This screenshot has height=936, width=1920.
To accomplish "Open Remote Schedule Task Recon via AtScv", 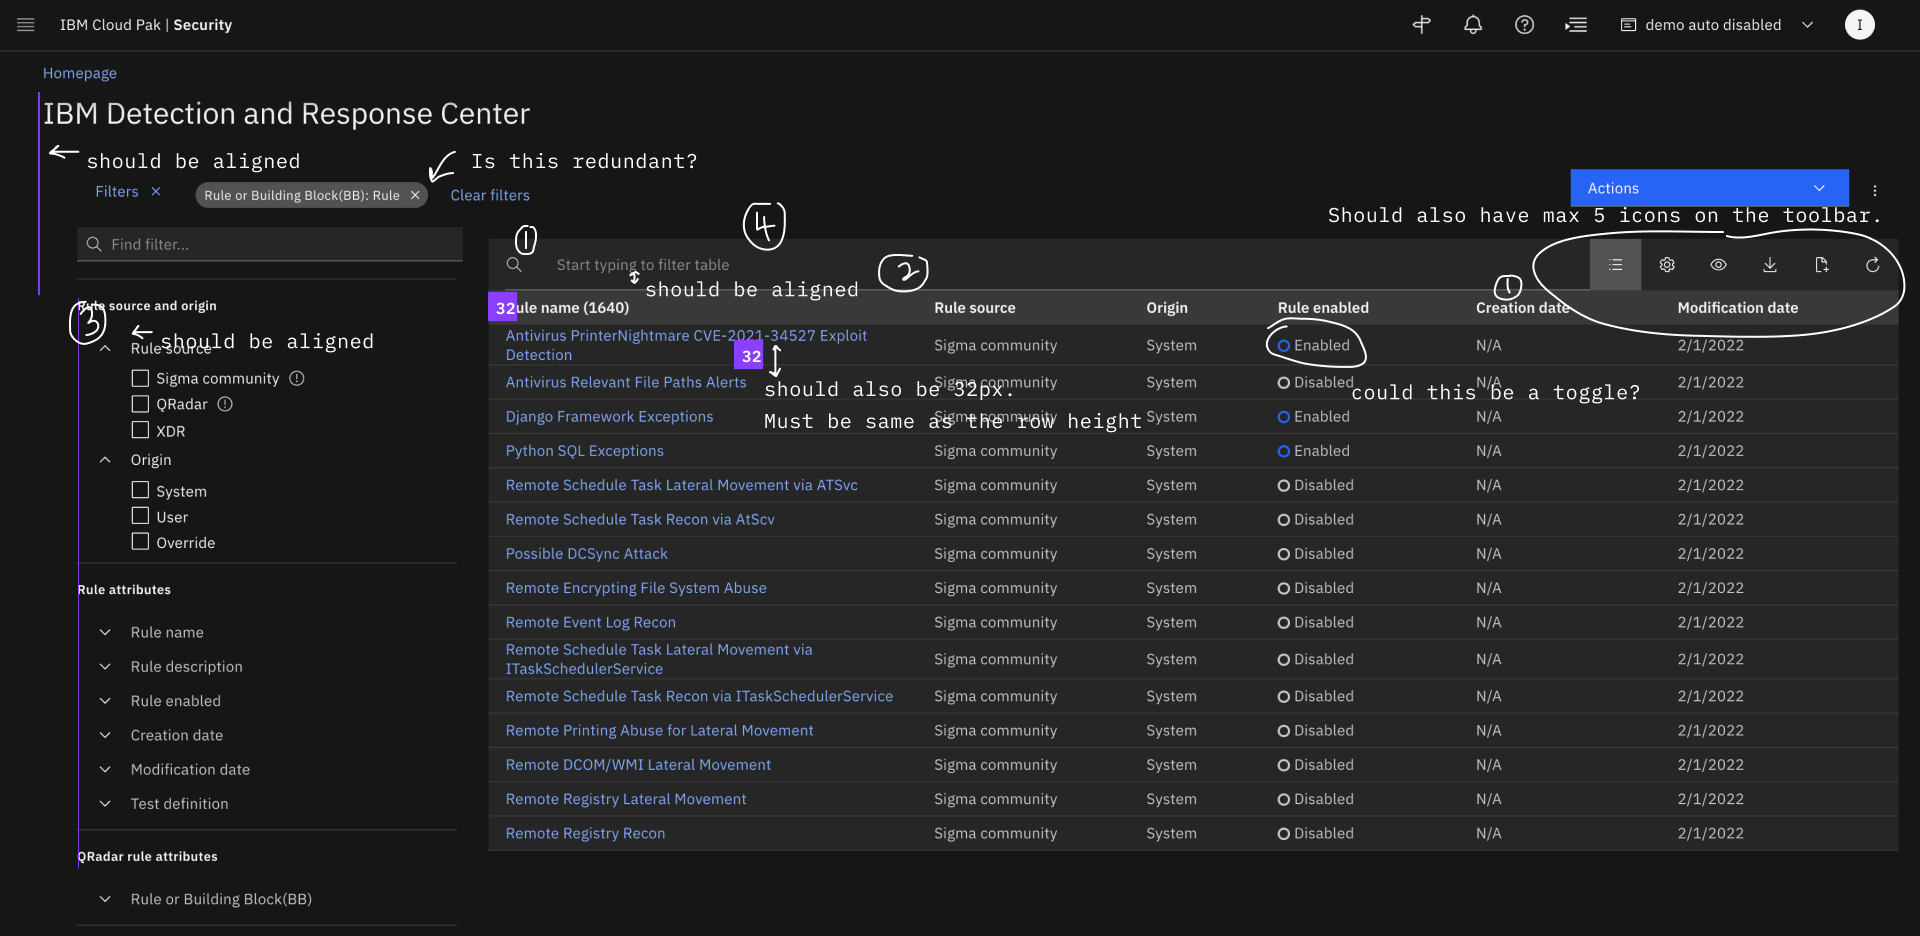I will point(640,519).
